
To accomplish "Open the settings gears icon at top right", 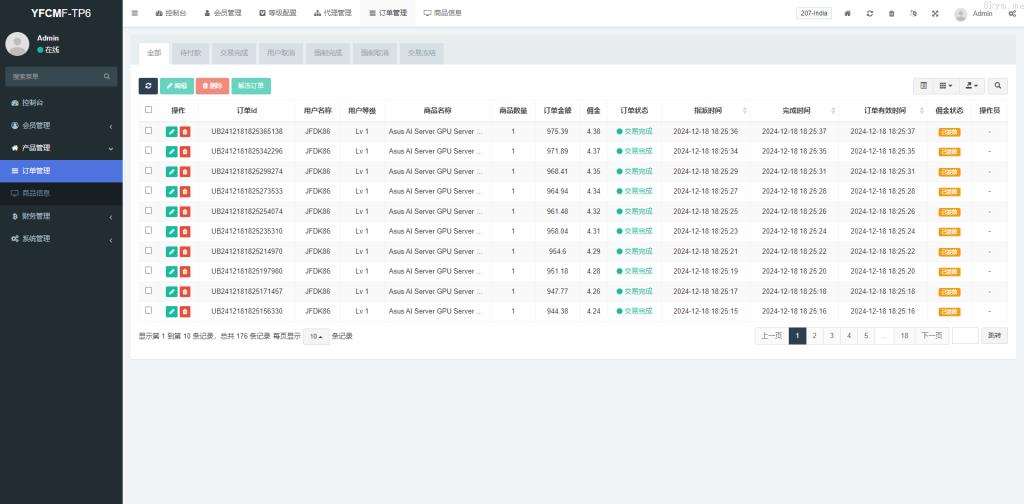I will (x=1012, y=14).
